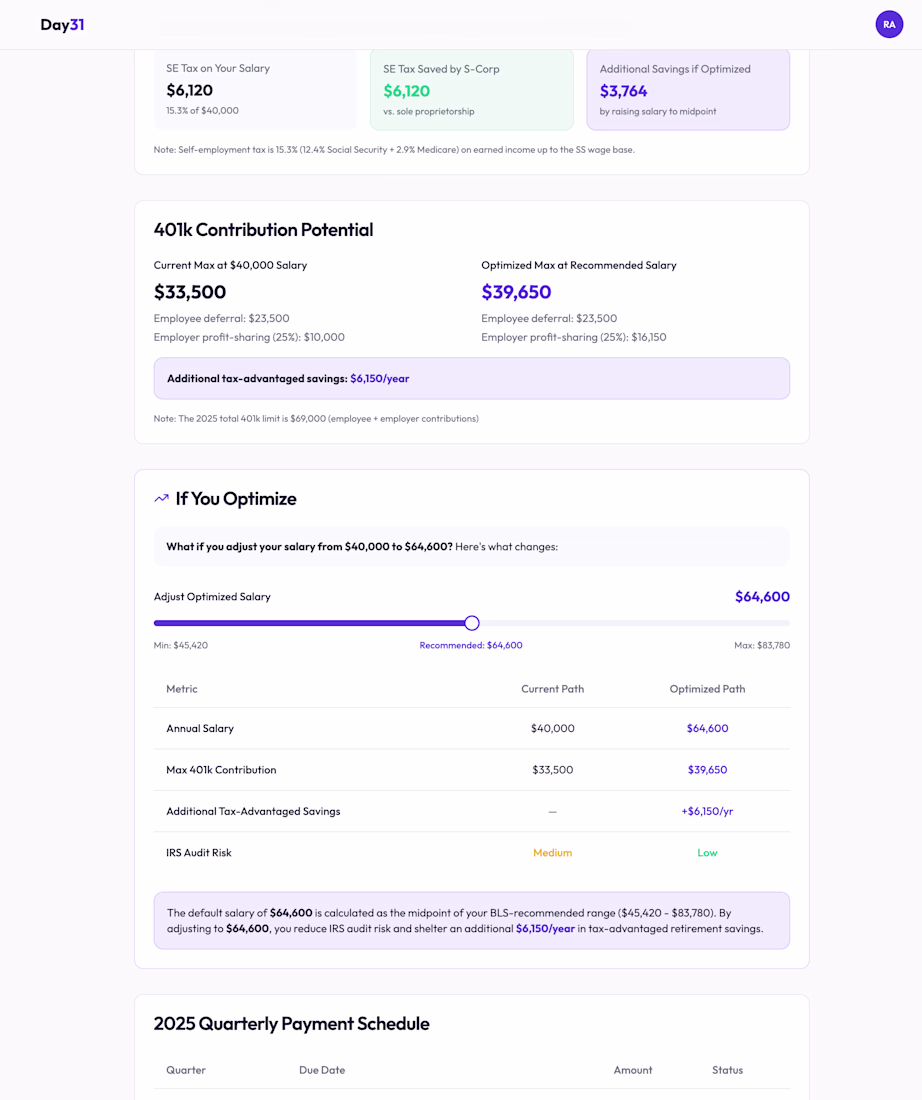The height and width of the screenshot is (1100, 922).
Task: Click the Min: $45,420 slider label
Action: (x=181, y=646)
